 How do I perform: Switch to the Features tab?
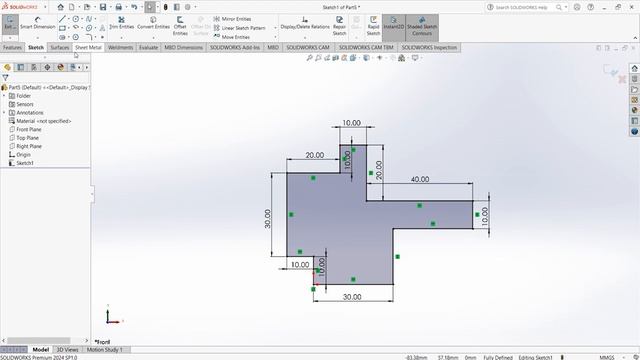pyautogui.click(x=12, y=47)
